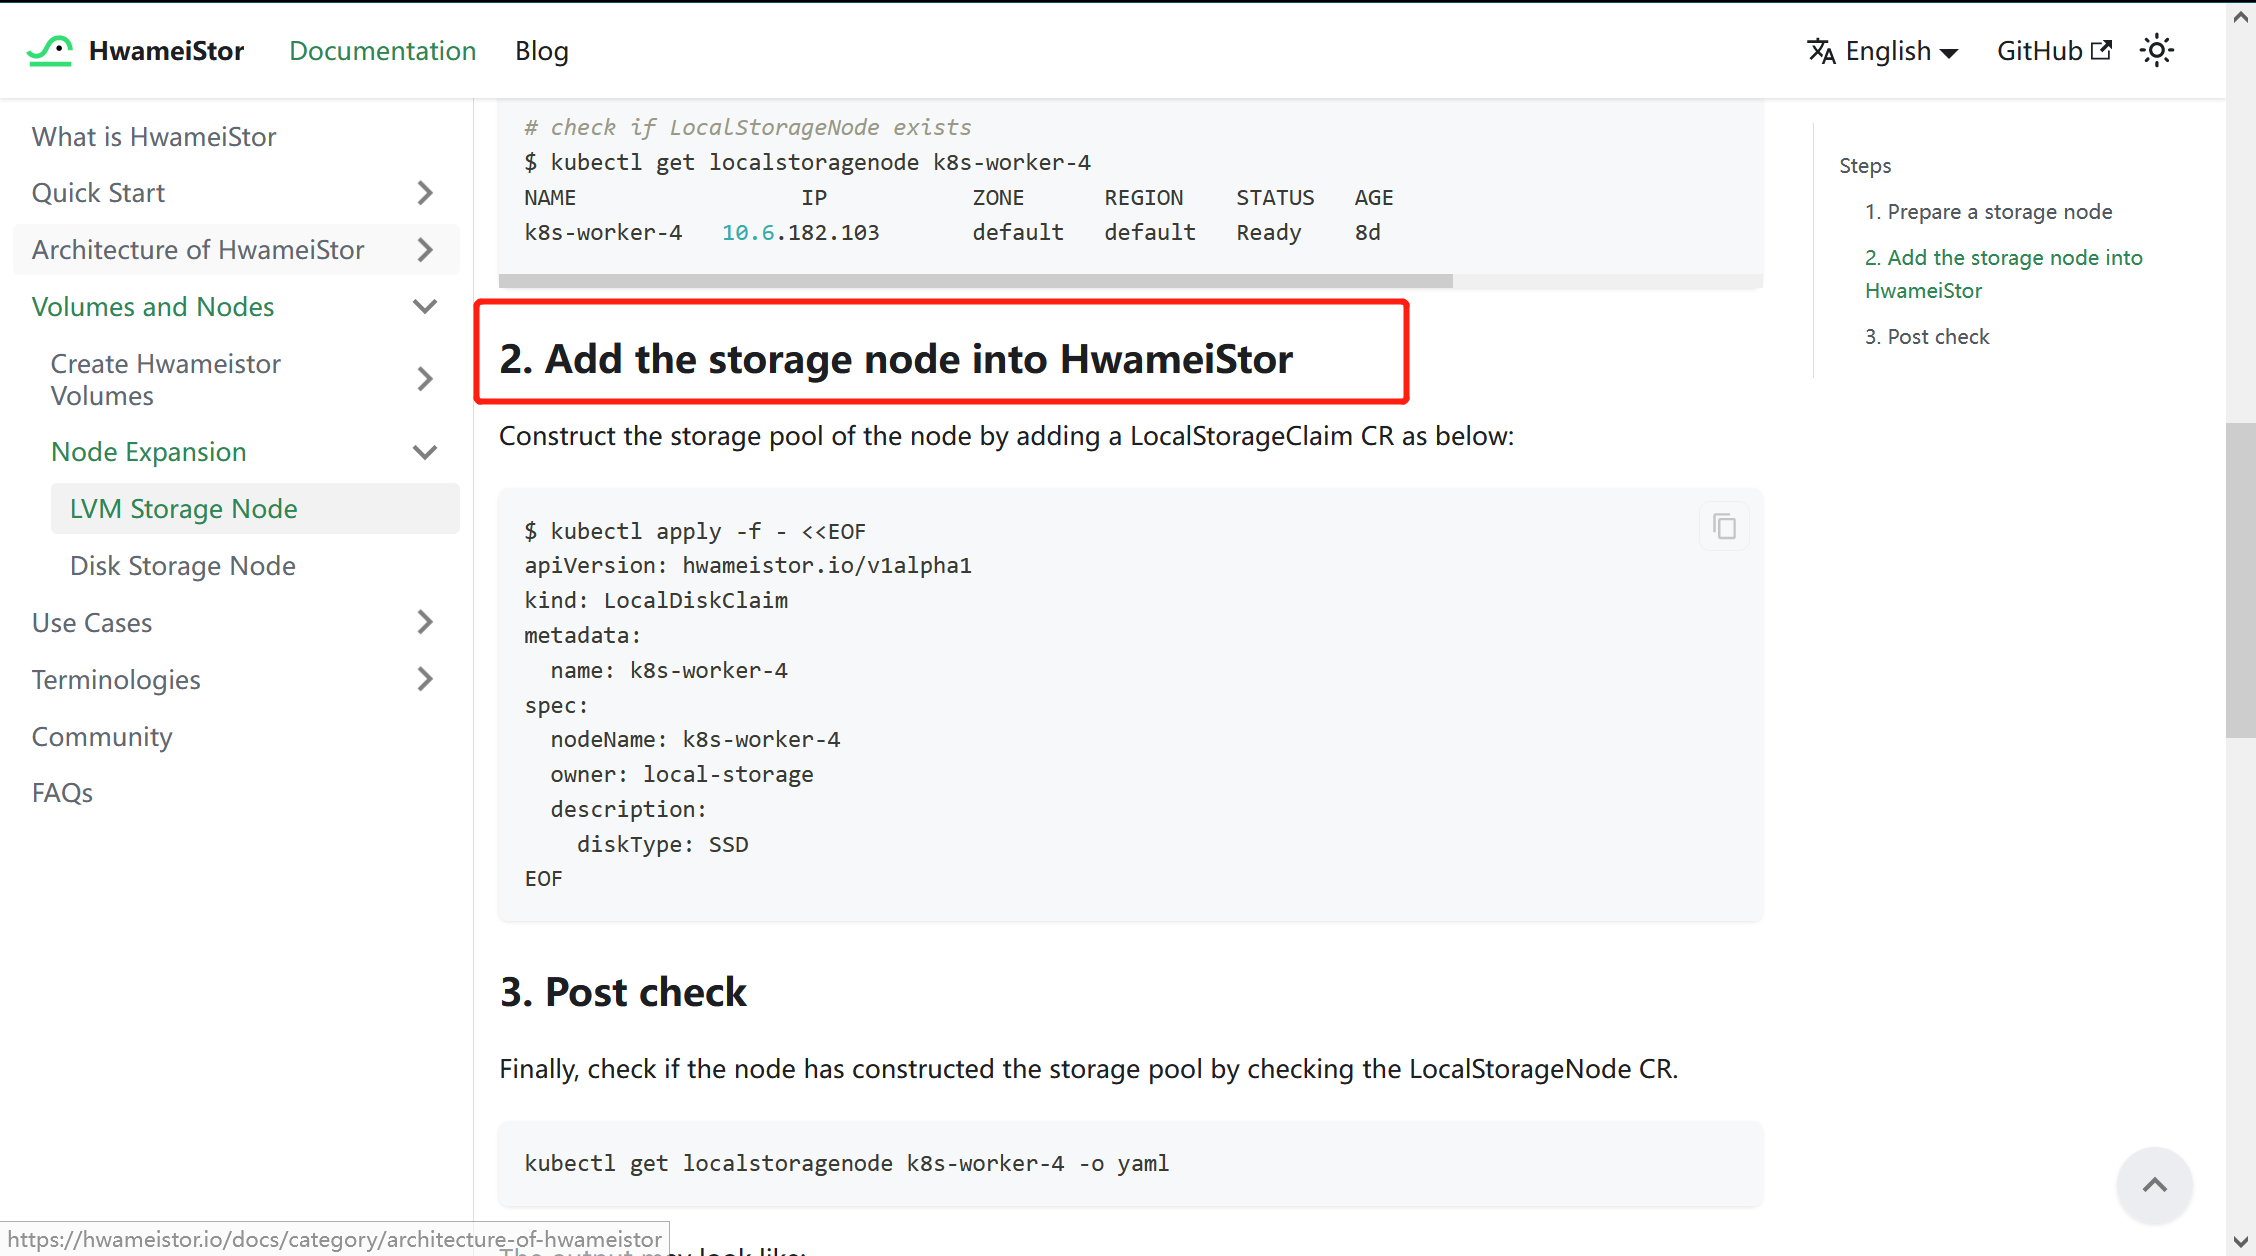Open the Documentation menu

[382, 50]
